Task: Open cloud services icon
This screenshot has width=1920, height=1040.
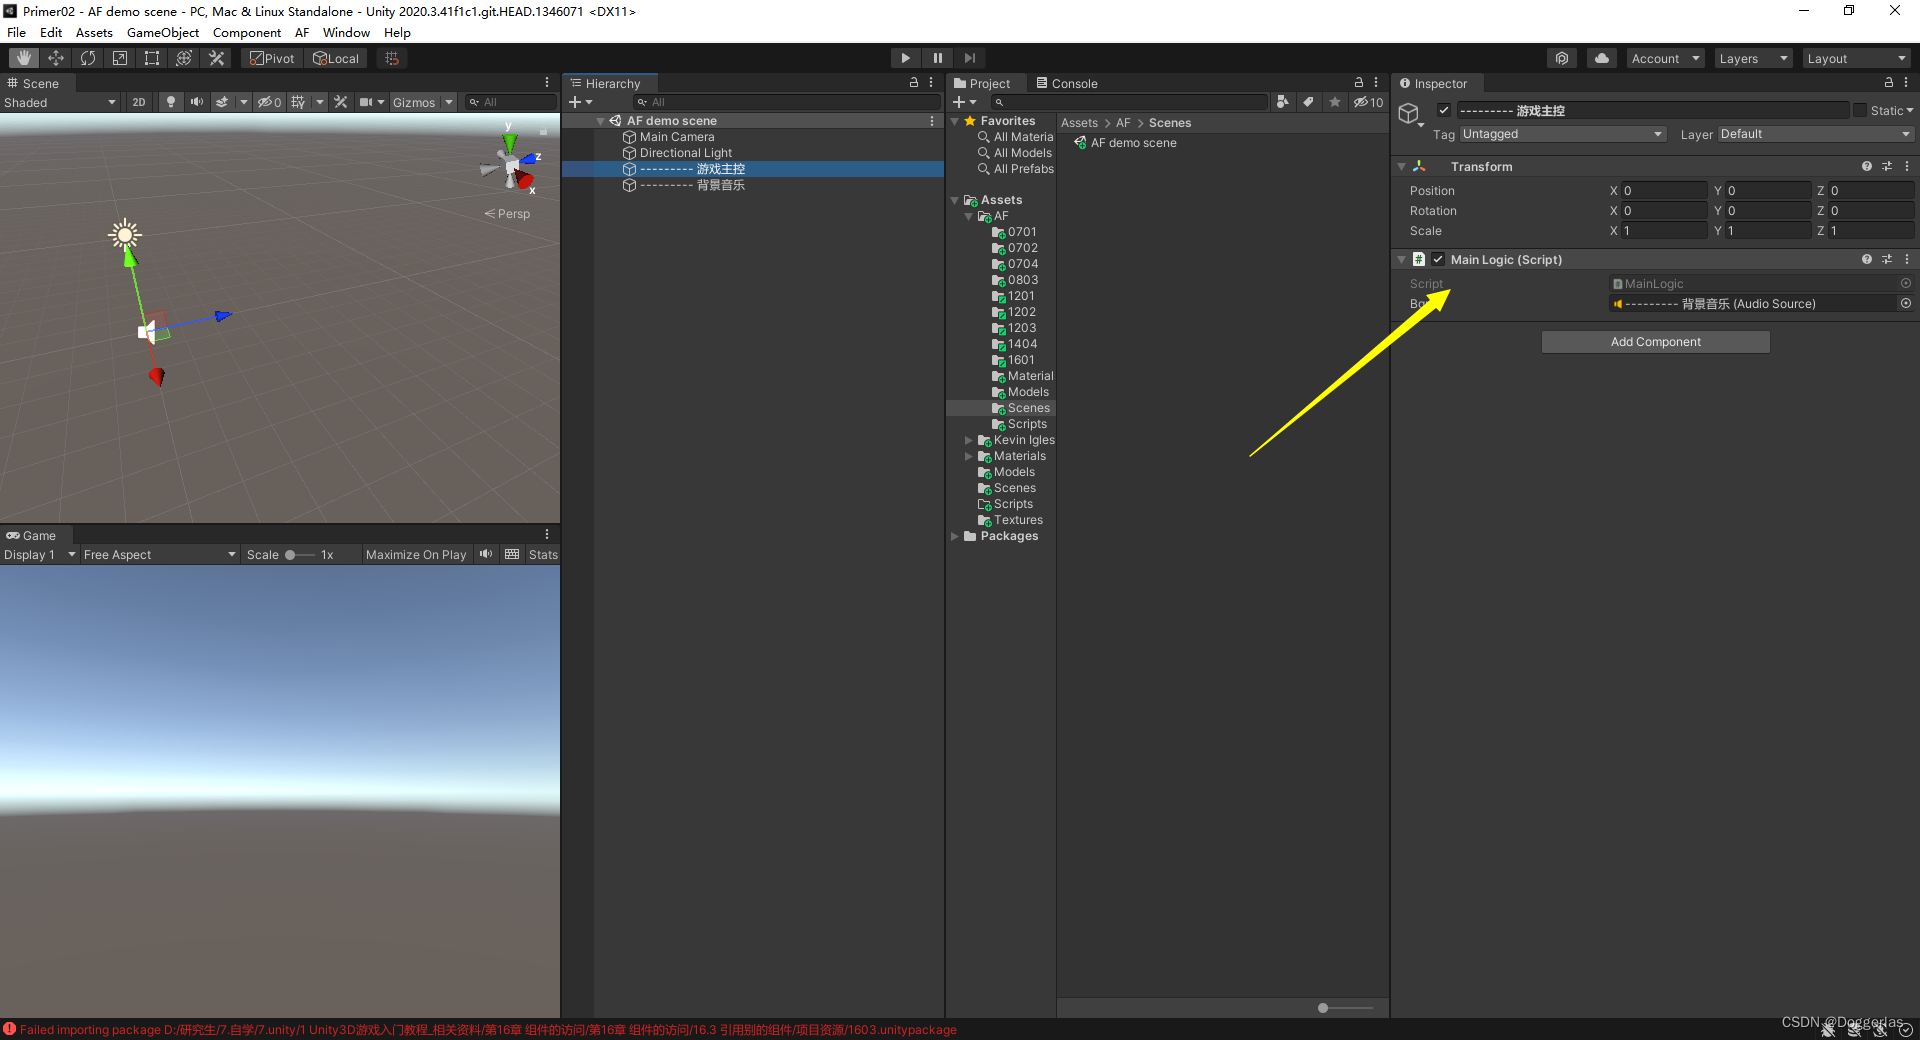Action: 1602,58
